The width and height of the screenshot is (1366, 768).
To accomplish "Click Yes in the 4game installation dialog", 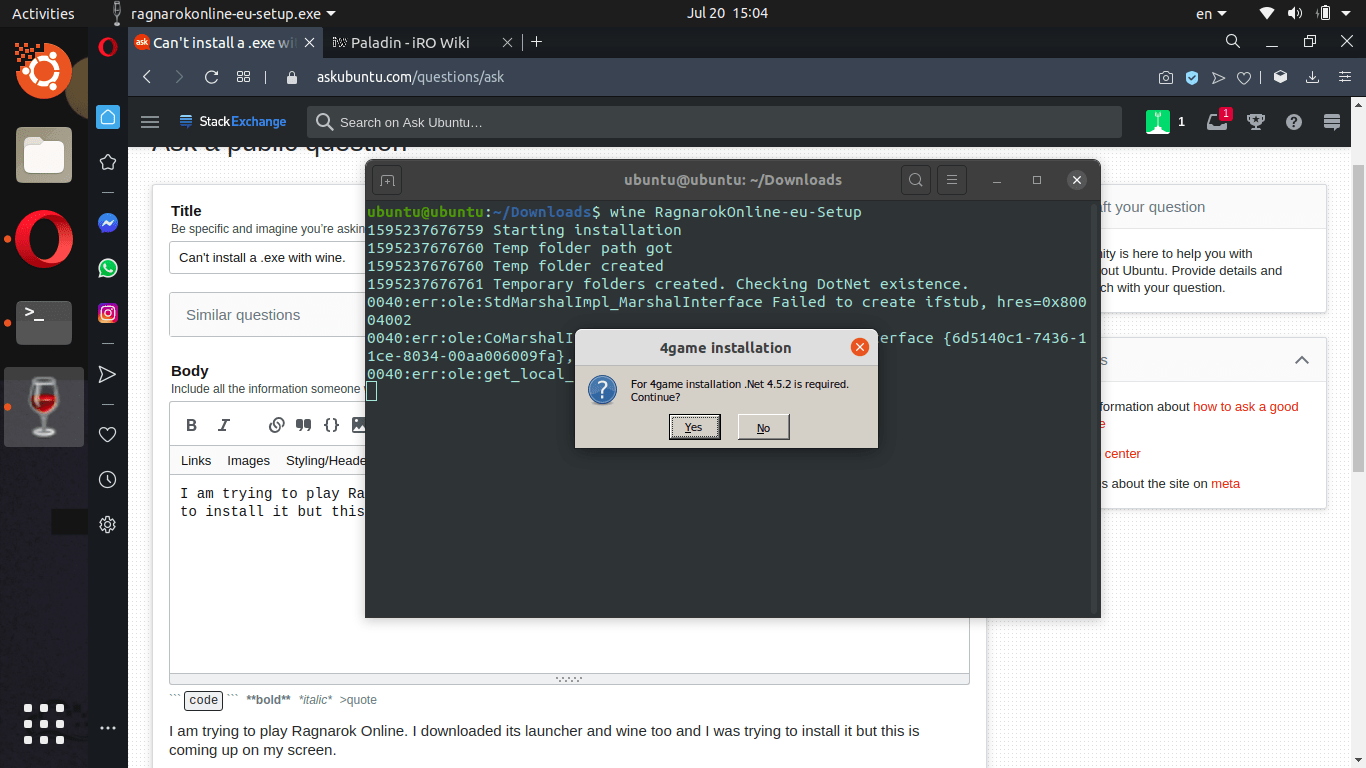I will [694, 427].
